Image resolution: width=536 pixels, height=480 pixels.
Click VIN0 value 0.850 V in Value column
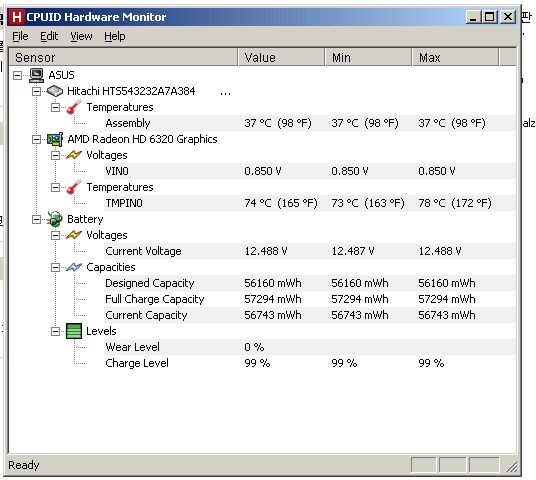point(263,171)
